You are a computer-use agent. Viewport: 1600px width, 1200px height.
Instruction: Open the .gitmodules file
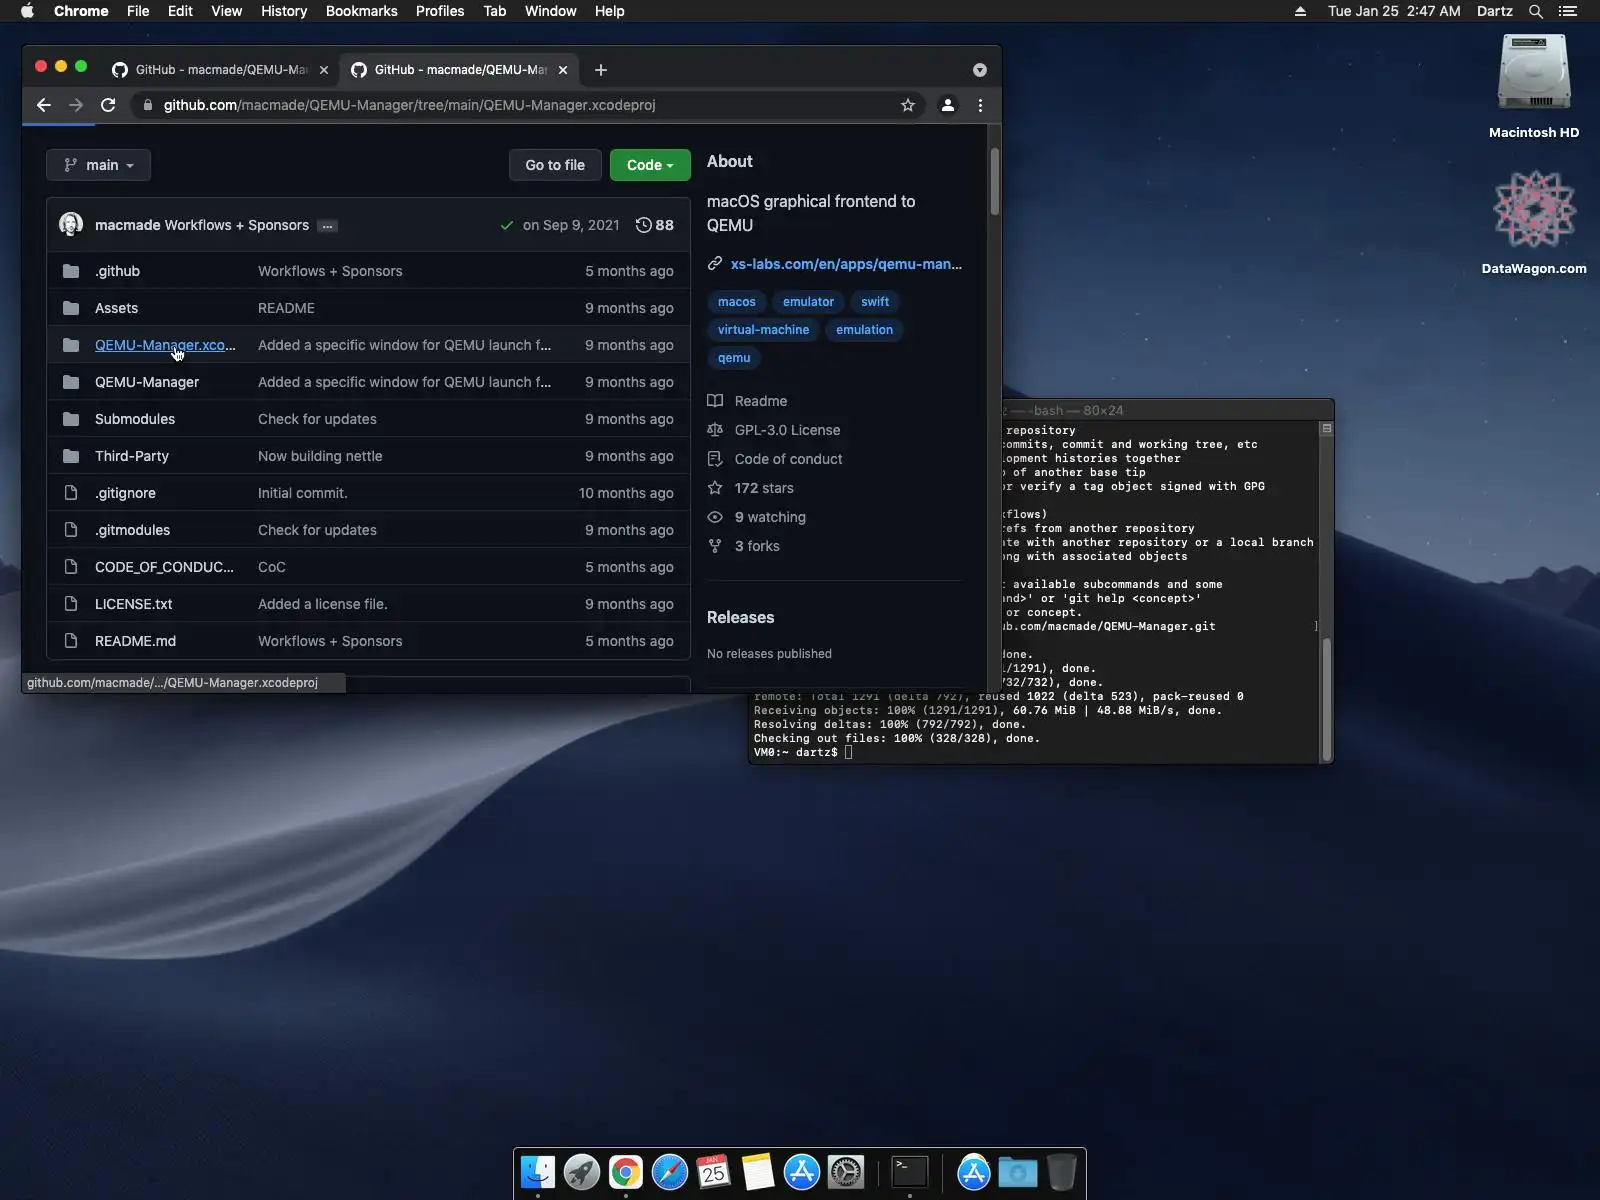click(x=132, y=530)
